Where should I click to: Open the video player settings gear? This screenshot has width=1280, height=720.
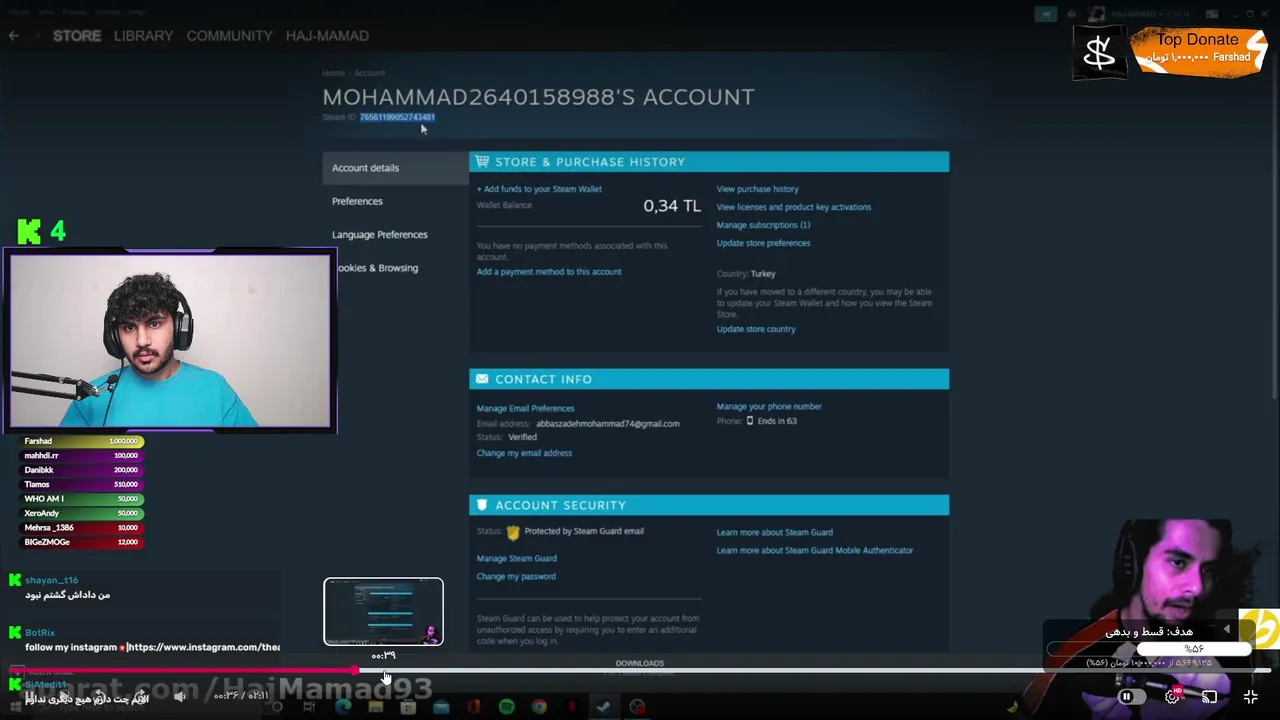1173,697
